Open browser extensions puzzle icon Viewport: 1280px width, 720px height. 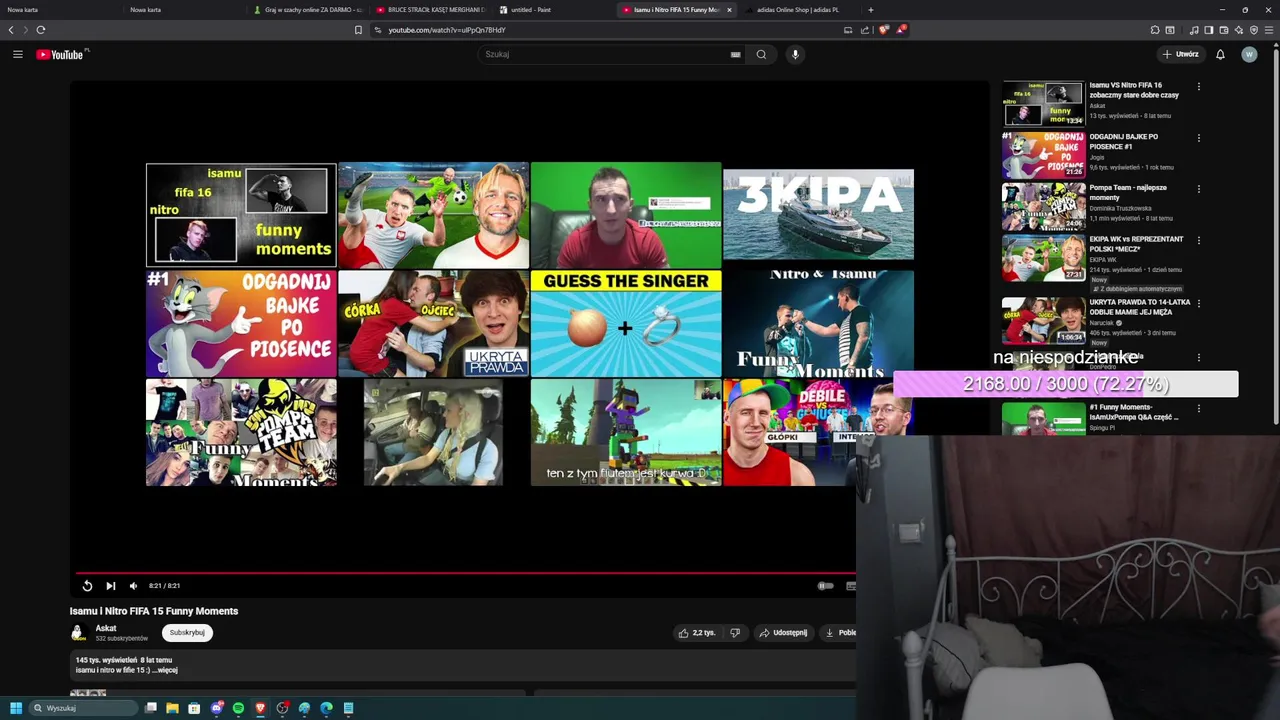click(x=1155, y=30)
